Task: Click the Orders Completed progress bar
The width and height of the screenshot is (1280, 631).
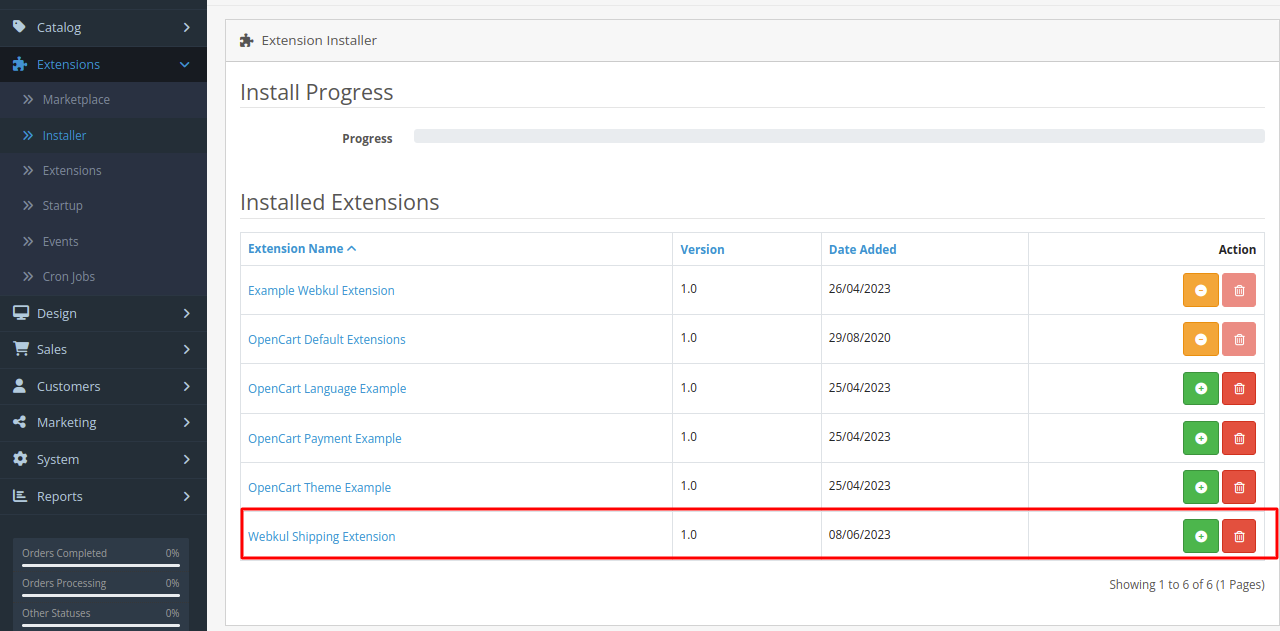Action: coord(101,565)
